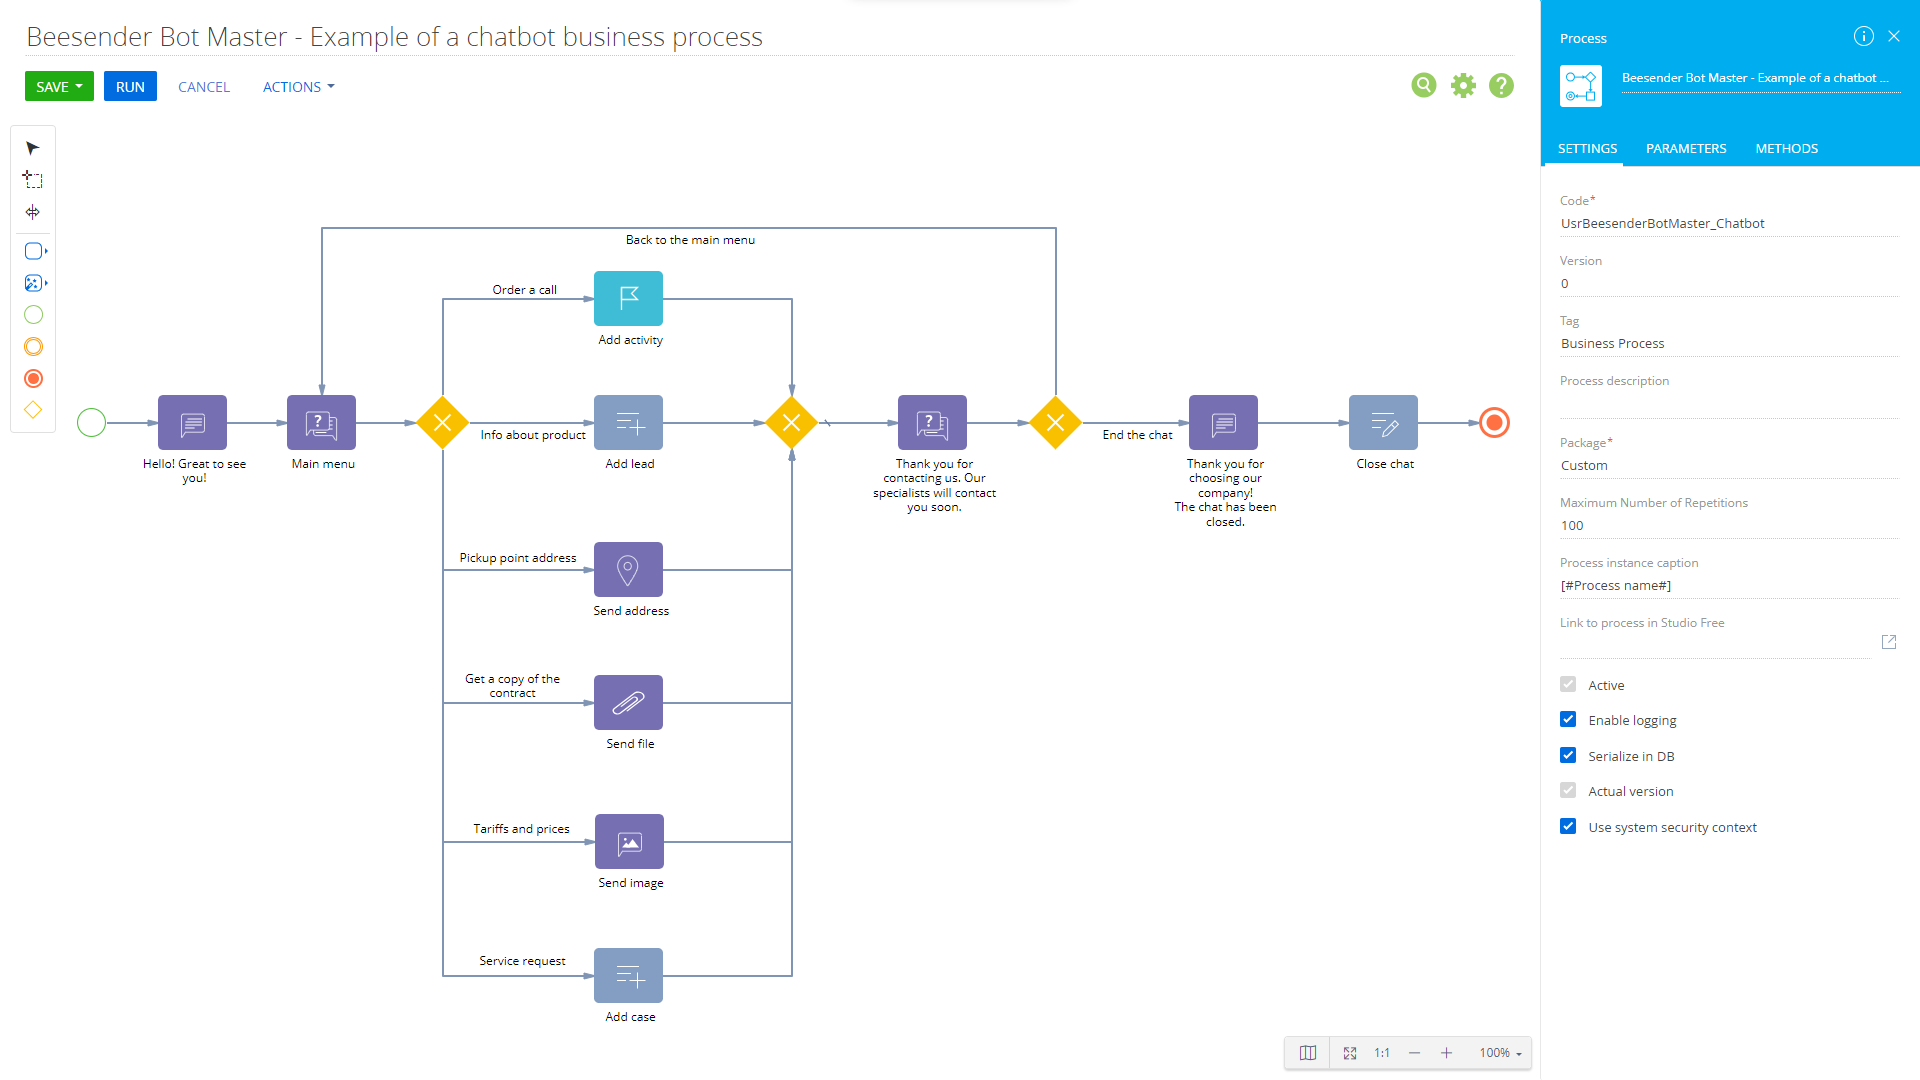Select the Add activity flag element
Viewport: 1920px width, 1080px height.
tap(628, 298)
